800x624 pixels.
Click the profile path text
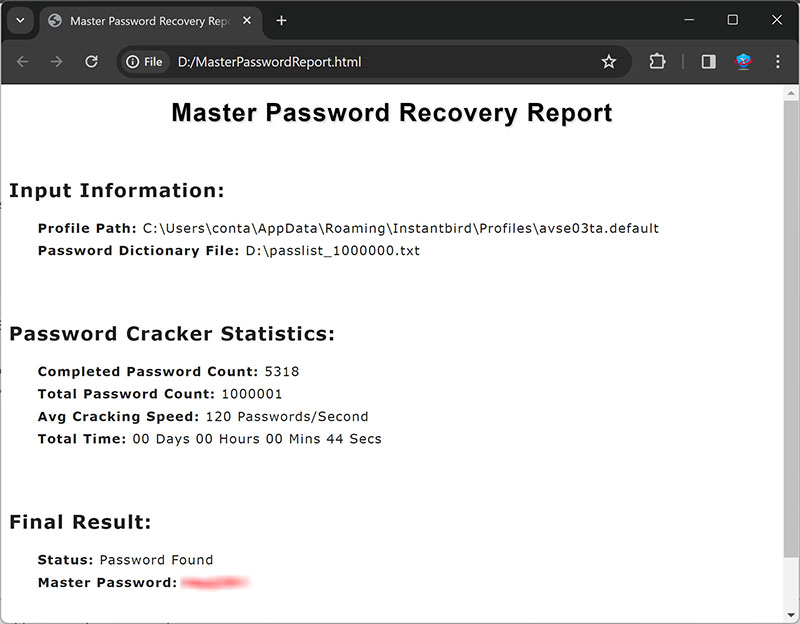tap(400, 229)
